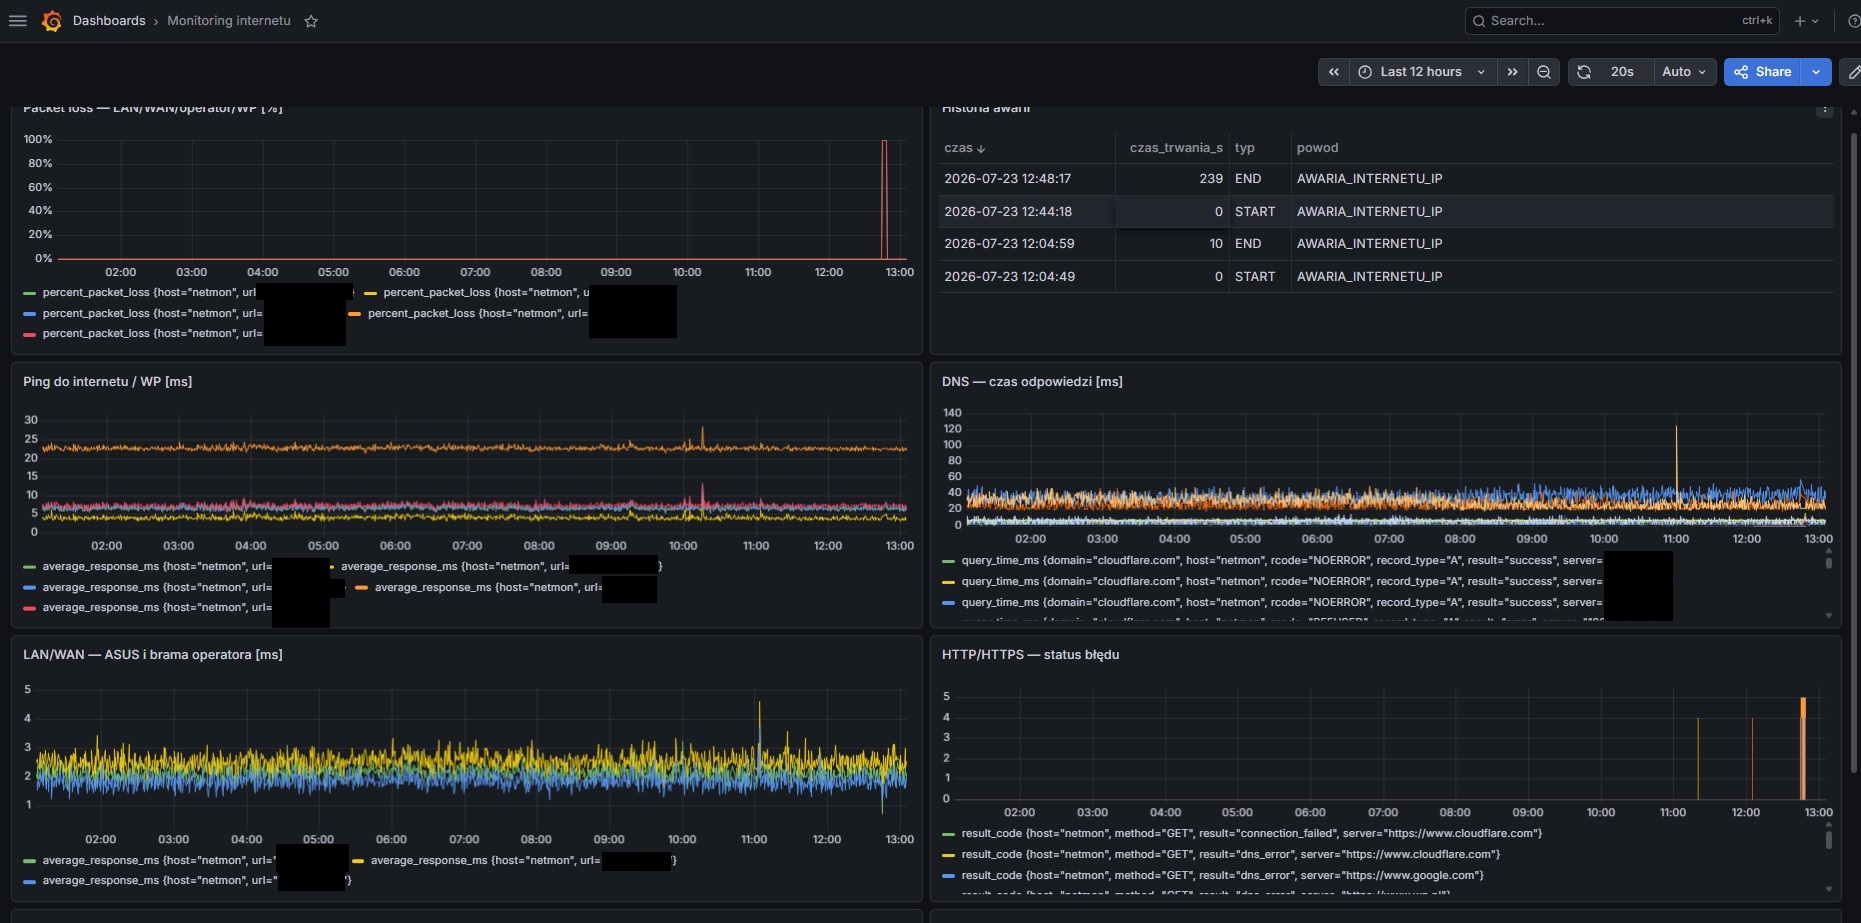Zoom out the time range
The height and width of the screenshot is (923, 1861).
(1544, 72)
